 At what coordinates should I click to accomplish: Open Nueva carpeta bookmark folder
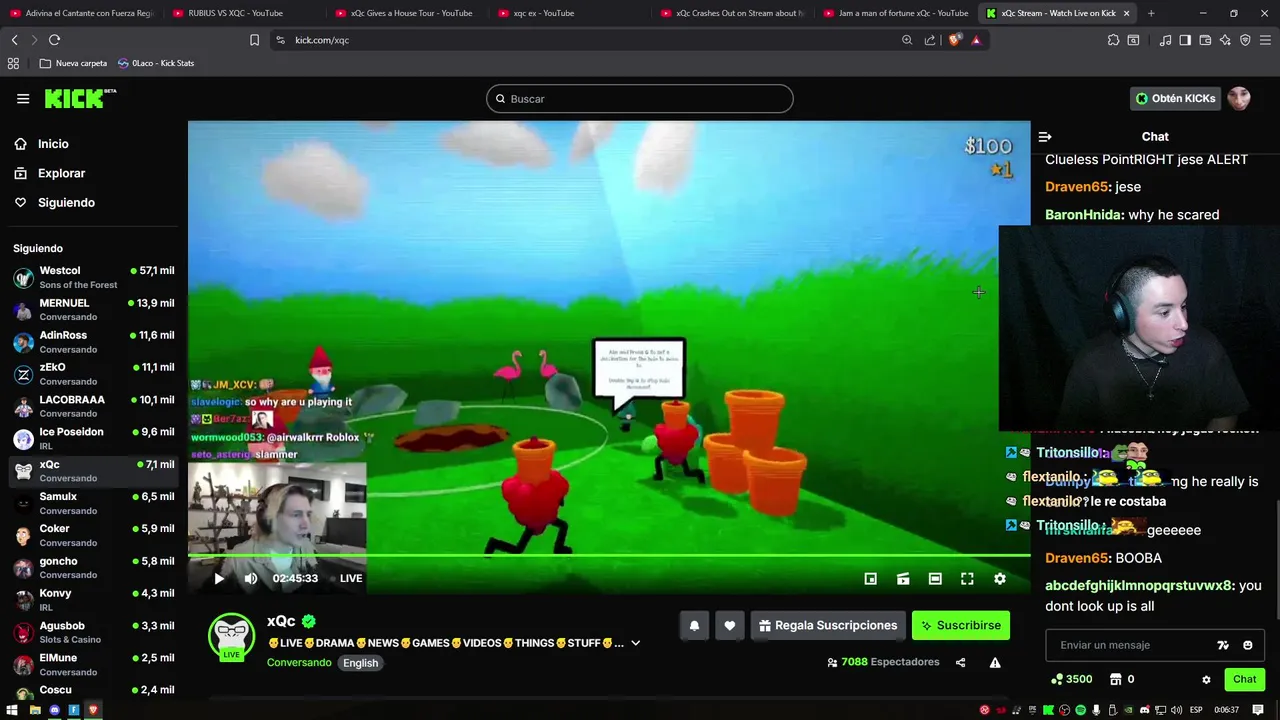[73, 63]
